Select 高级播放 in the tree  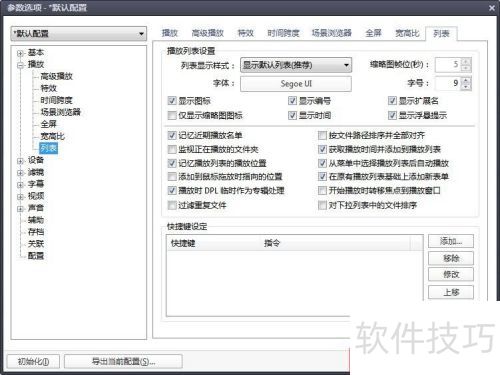[56, 76]
